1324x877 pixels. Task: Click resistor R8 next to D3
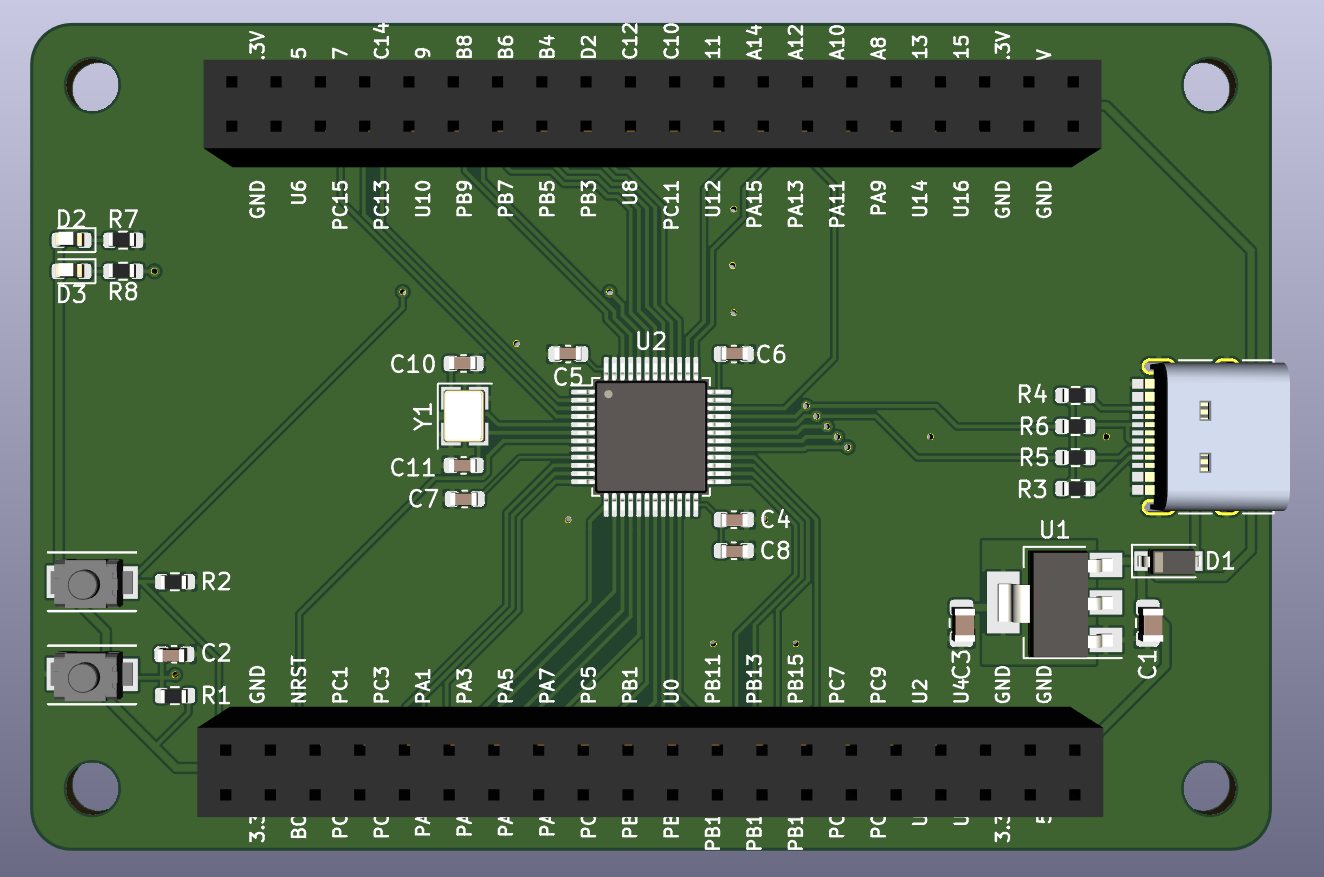122,271
